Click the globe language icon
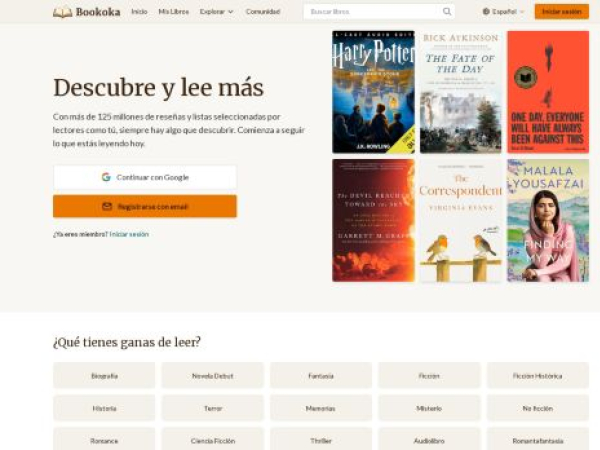Viewport: 600px width, 450px height. pos(486,11)
